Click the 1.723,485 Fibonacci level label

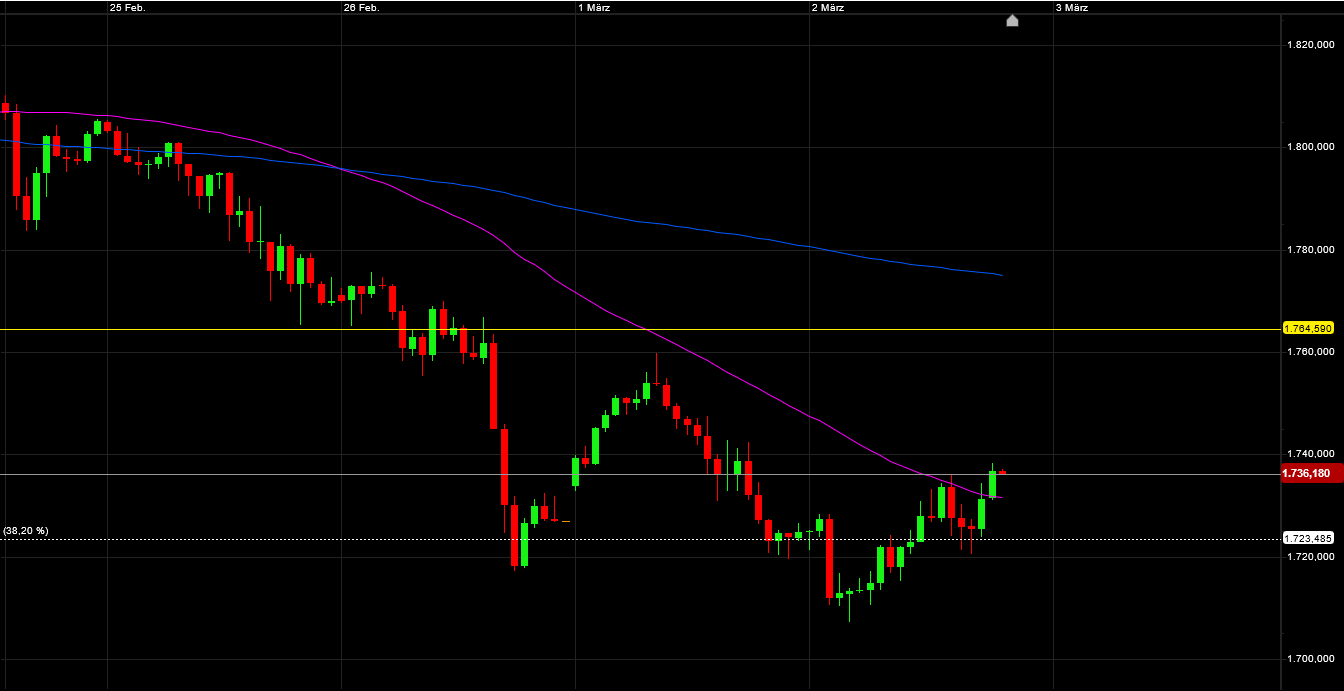click(x=1309, y=538)
